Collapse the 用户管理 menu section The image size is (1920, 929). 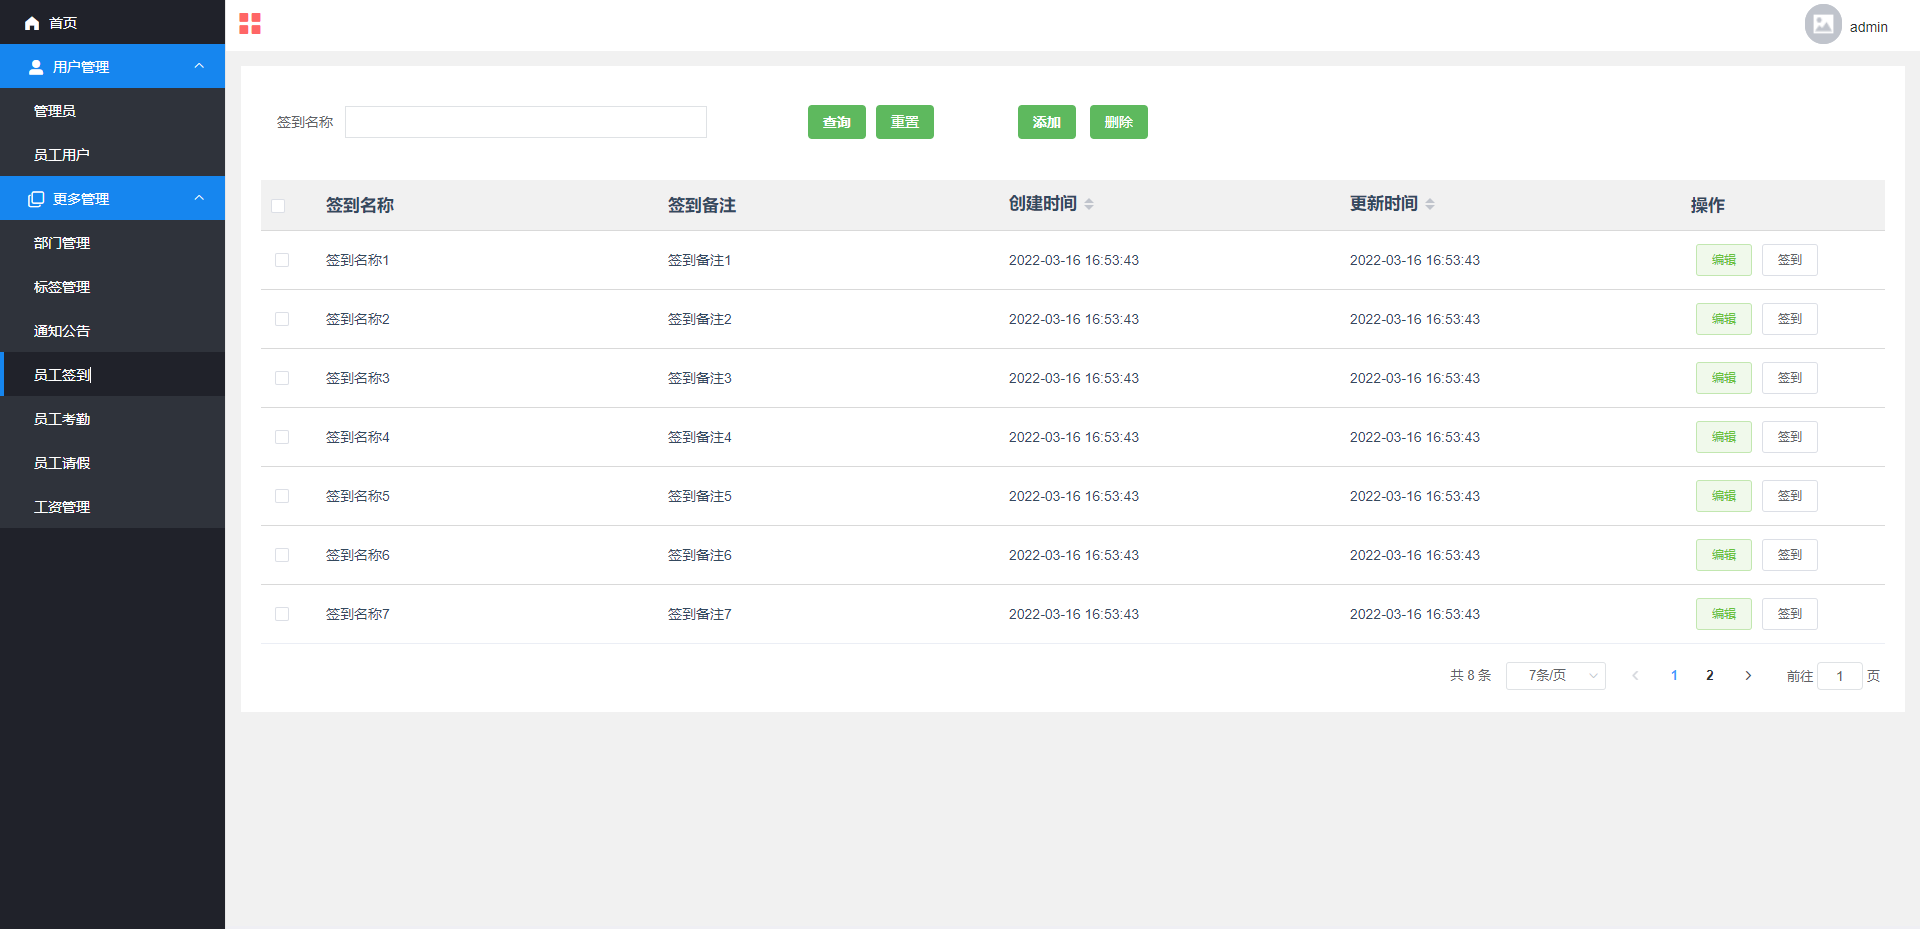coord(199,67)
